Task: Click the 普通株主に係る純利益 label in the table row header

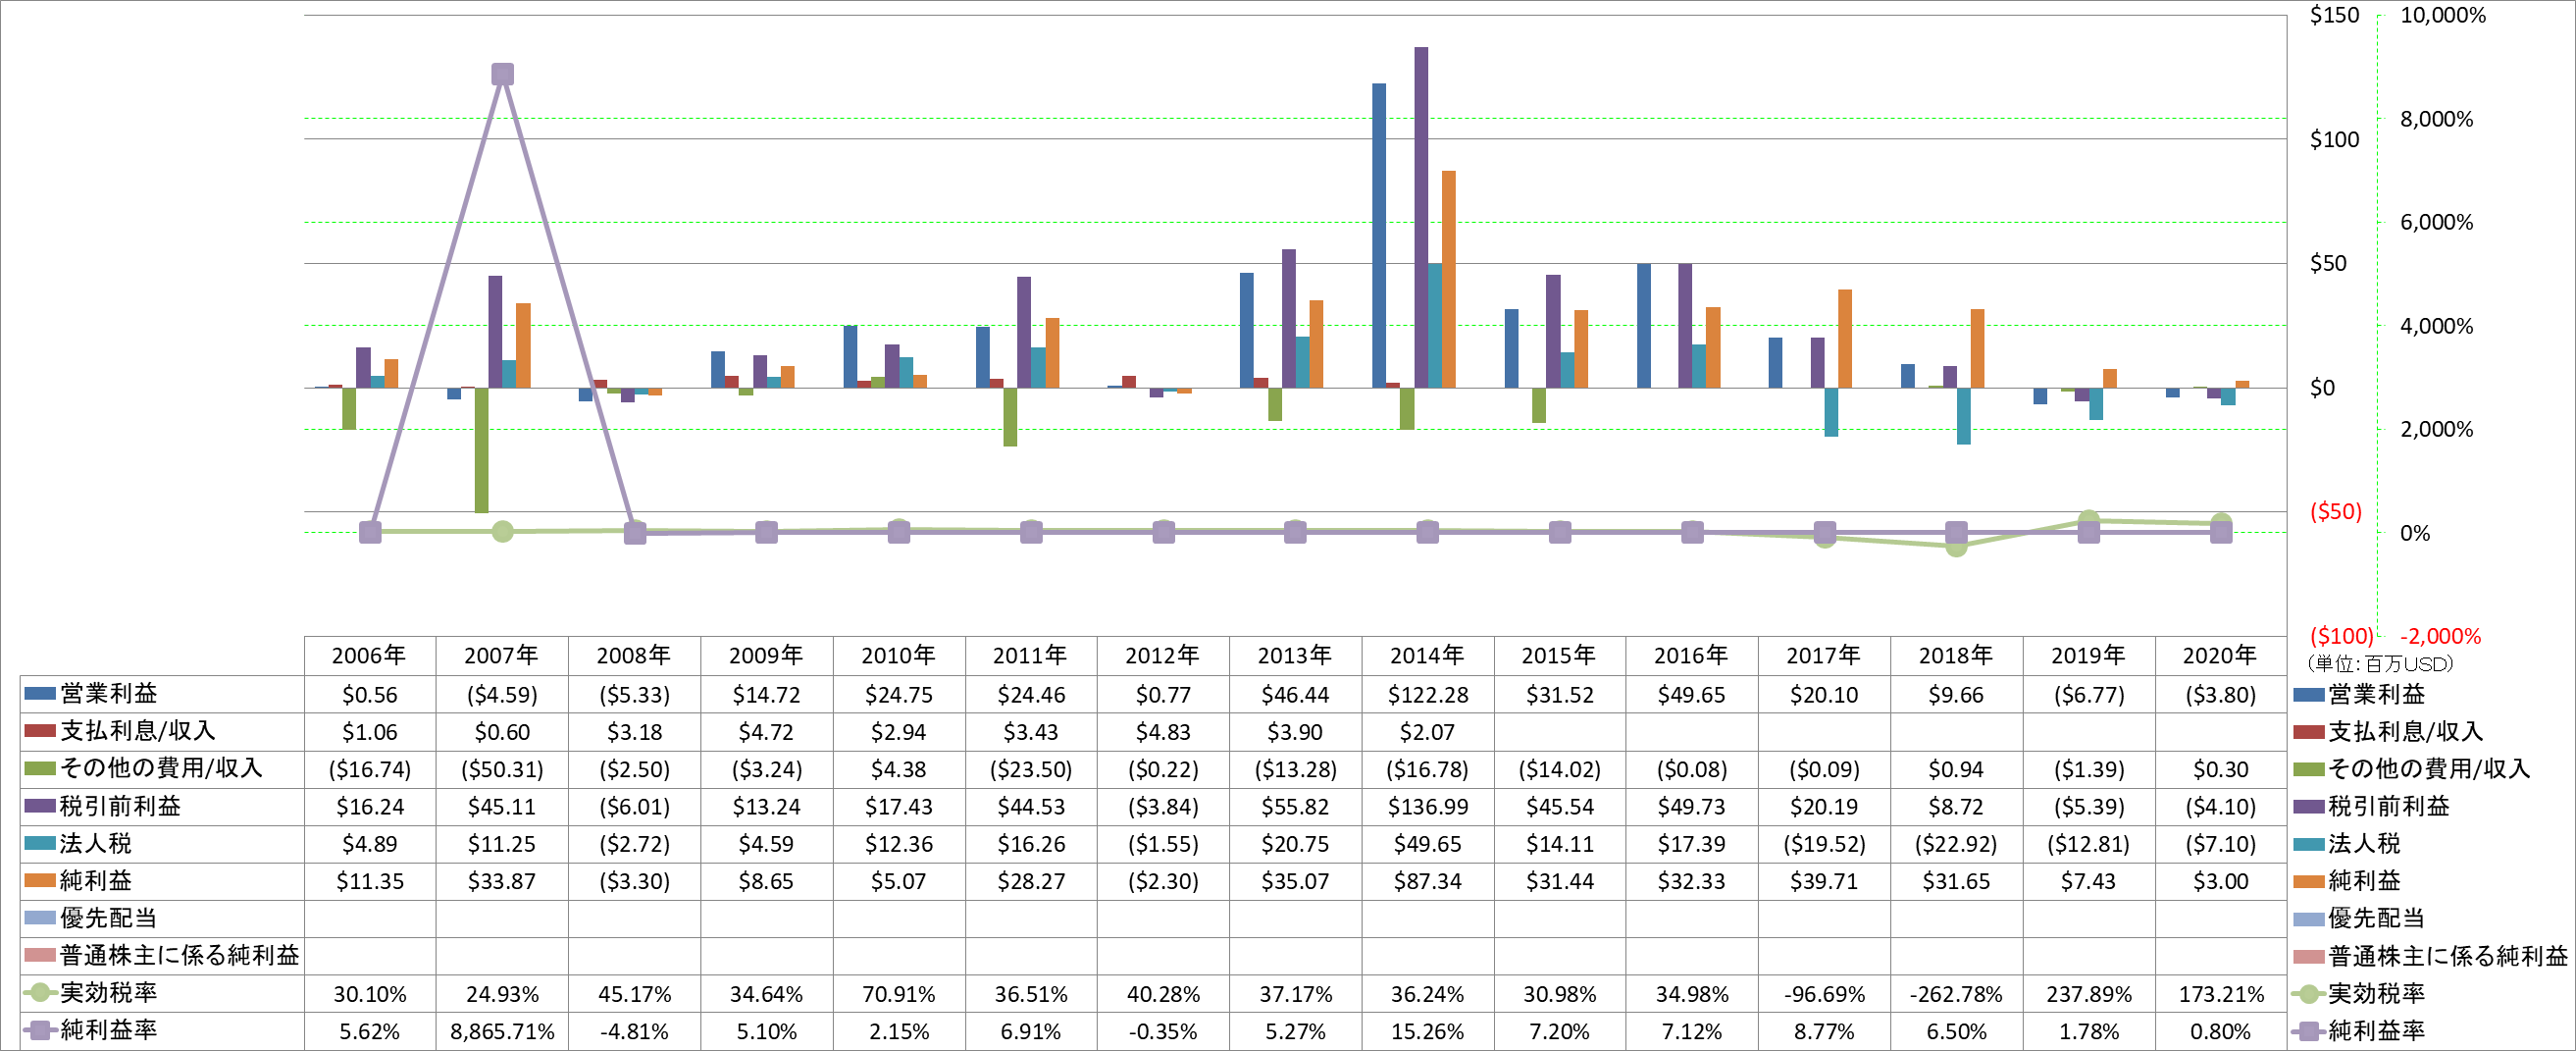Action: pos(180,956)
